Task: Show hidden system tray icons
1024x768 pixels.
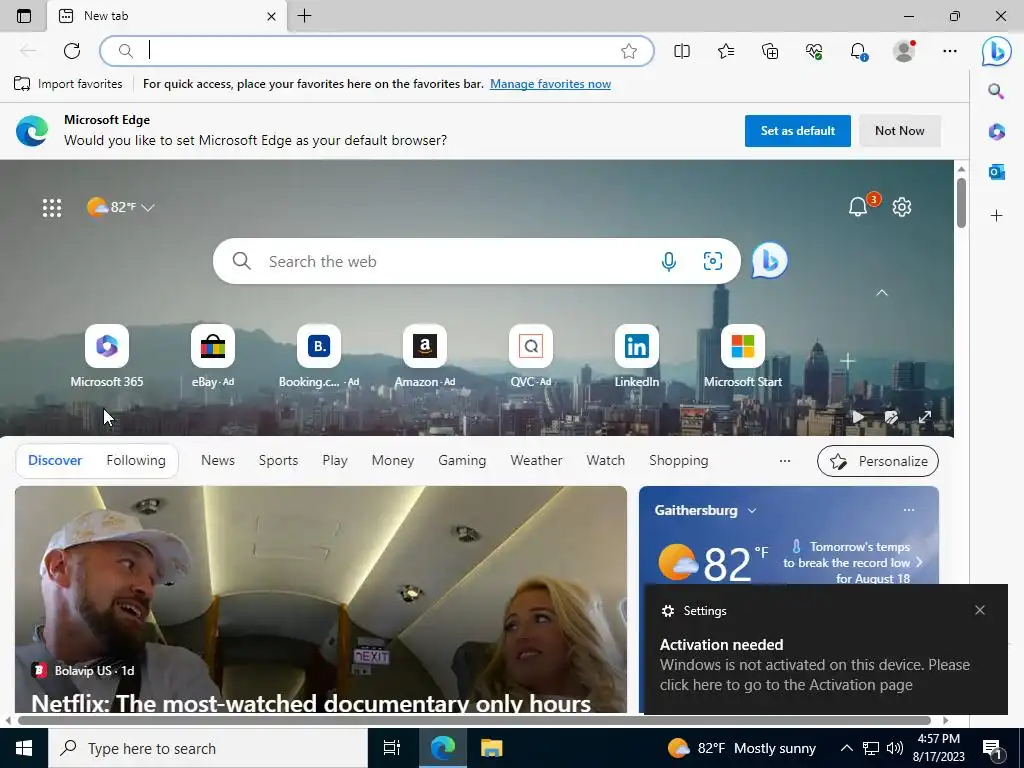Action: (846, 748)
